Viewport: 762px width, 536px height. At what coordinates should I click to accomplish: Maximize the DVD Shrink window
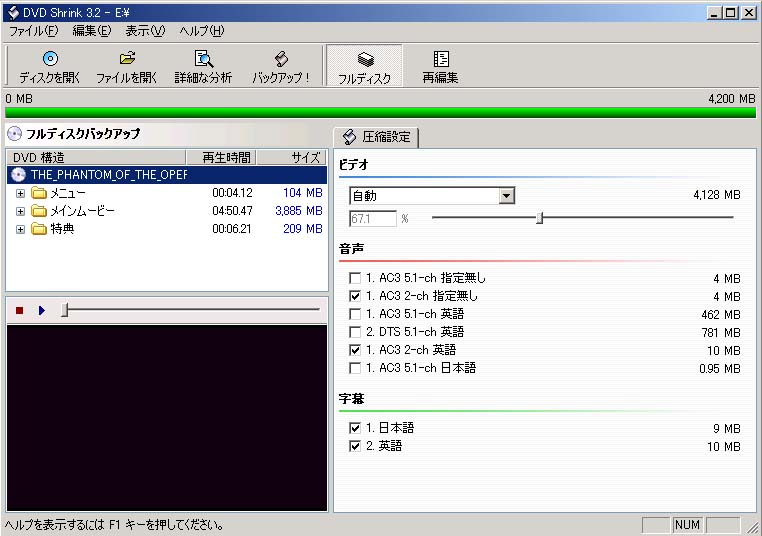pyautogui.click(x=730, y=13)
